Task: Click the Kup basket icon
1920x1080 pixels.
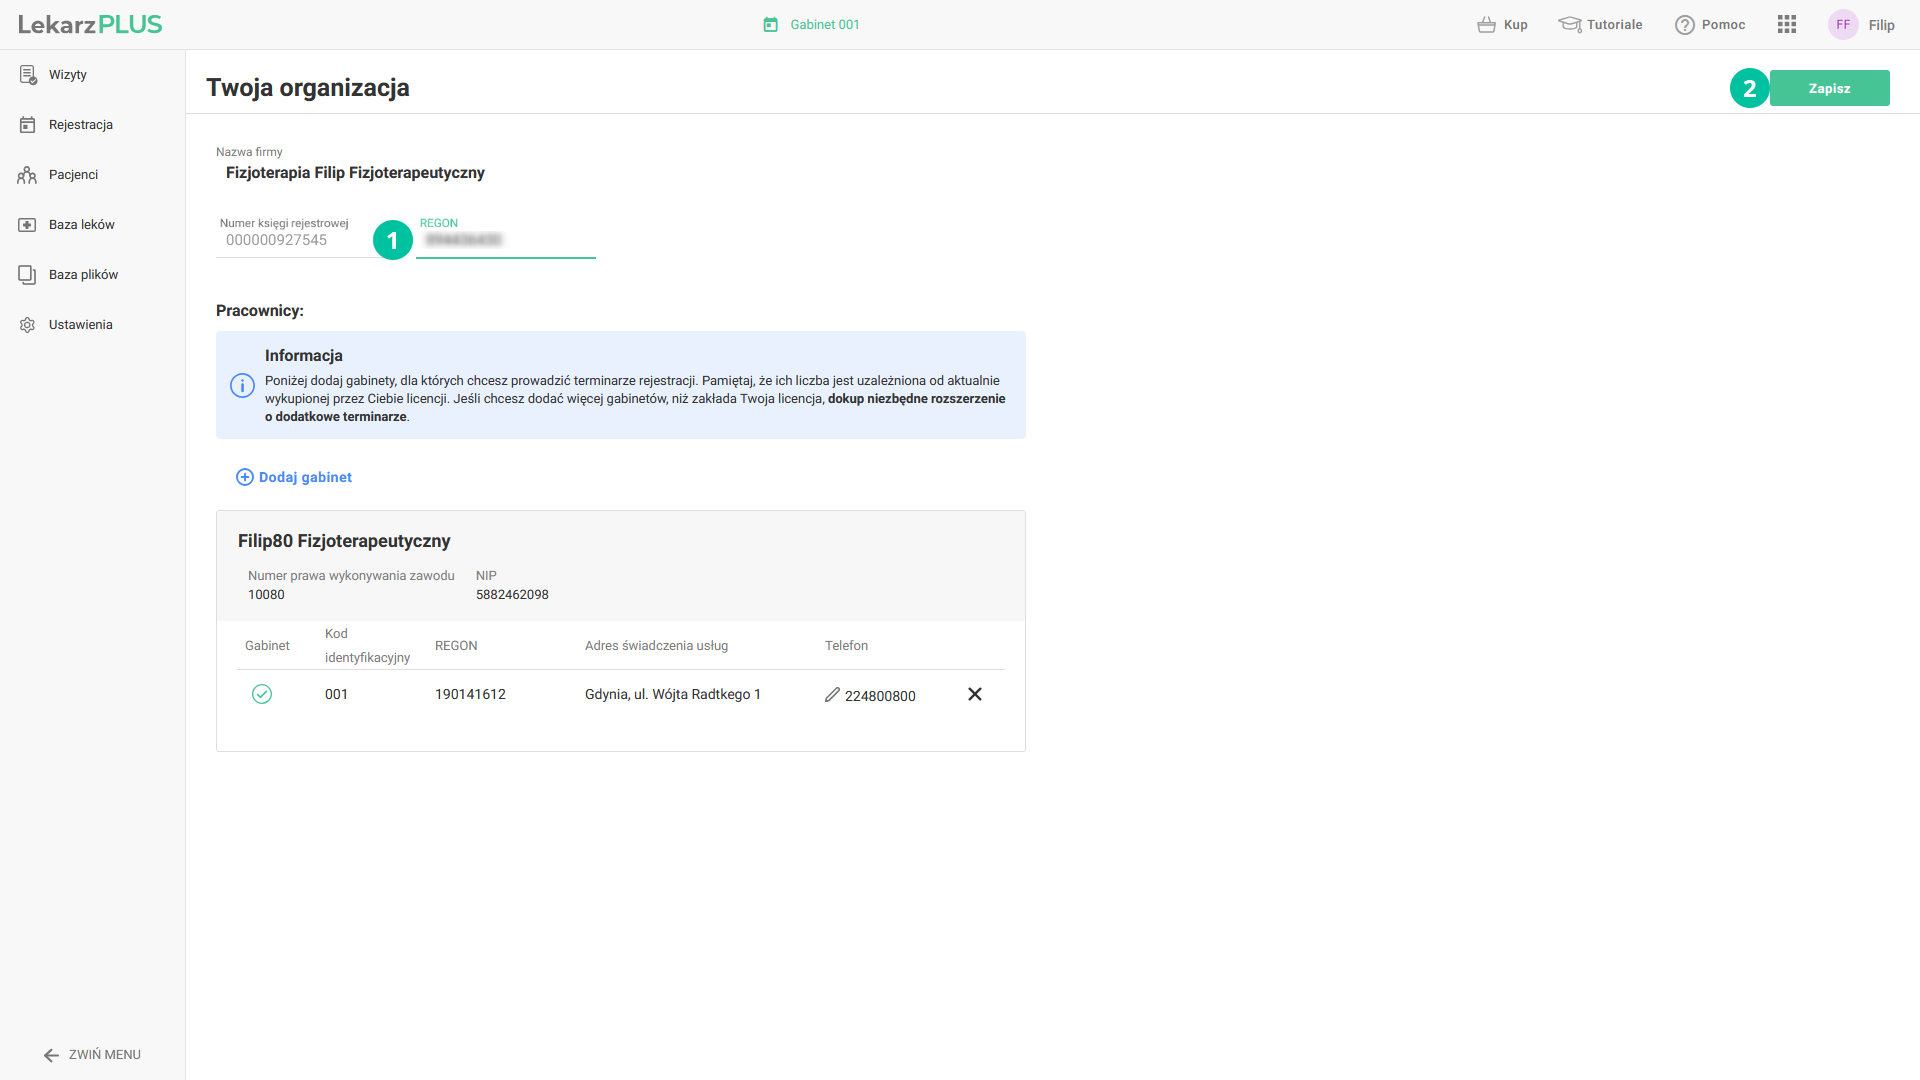Action: 1487,25
